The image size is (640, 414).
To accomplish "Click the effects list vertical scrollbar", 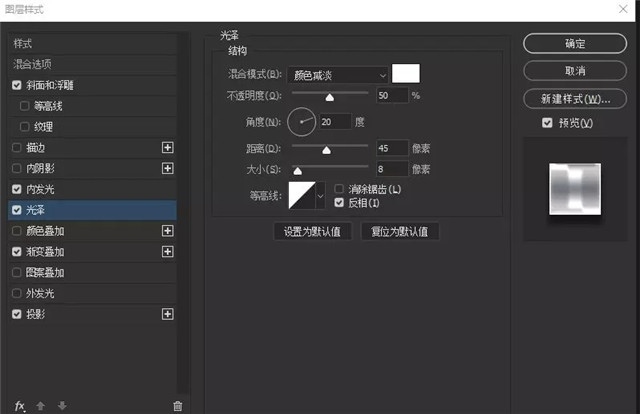I will coord(184,212).
